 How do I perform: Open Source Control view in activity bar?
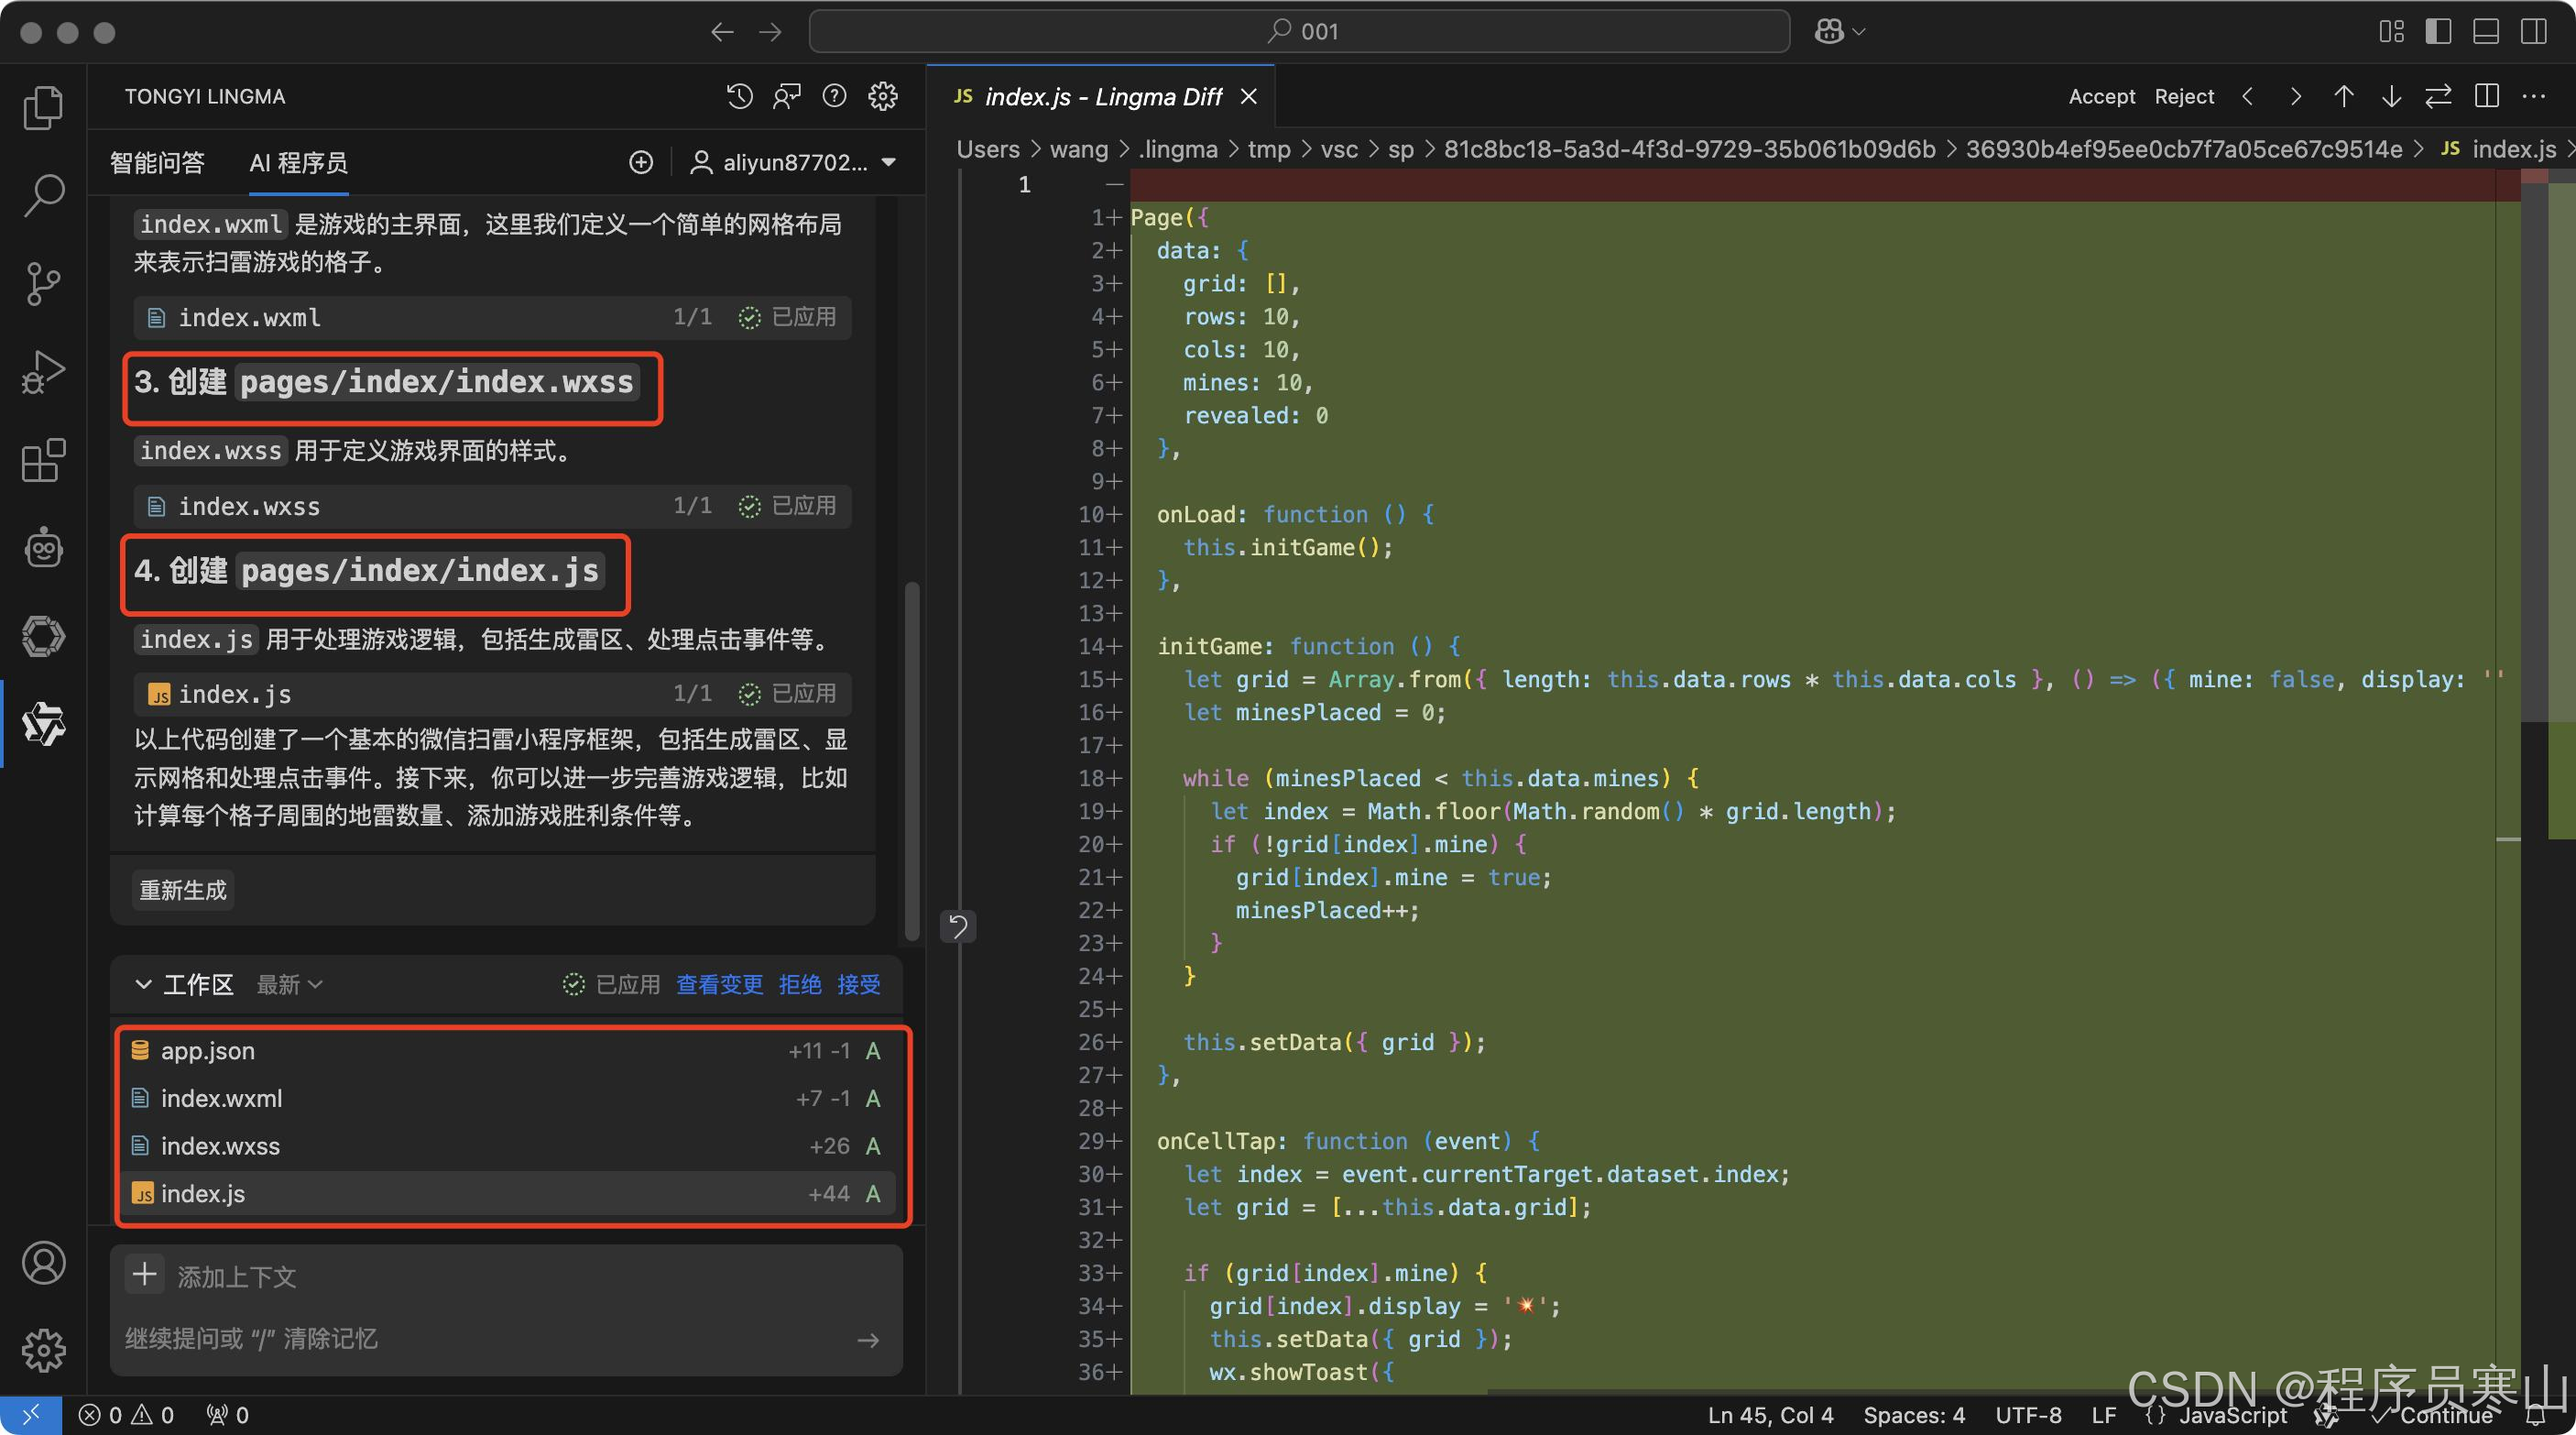pos(43,284)
